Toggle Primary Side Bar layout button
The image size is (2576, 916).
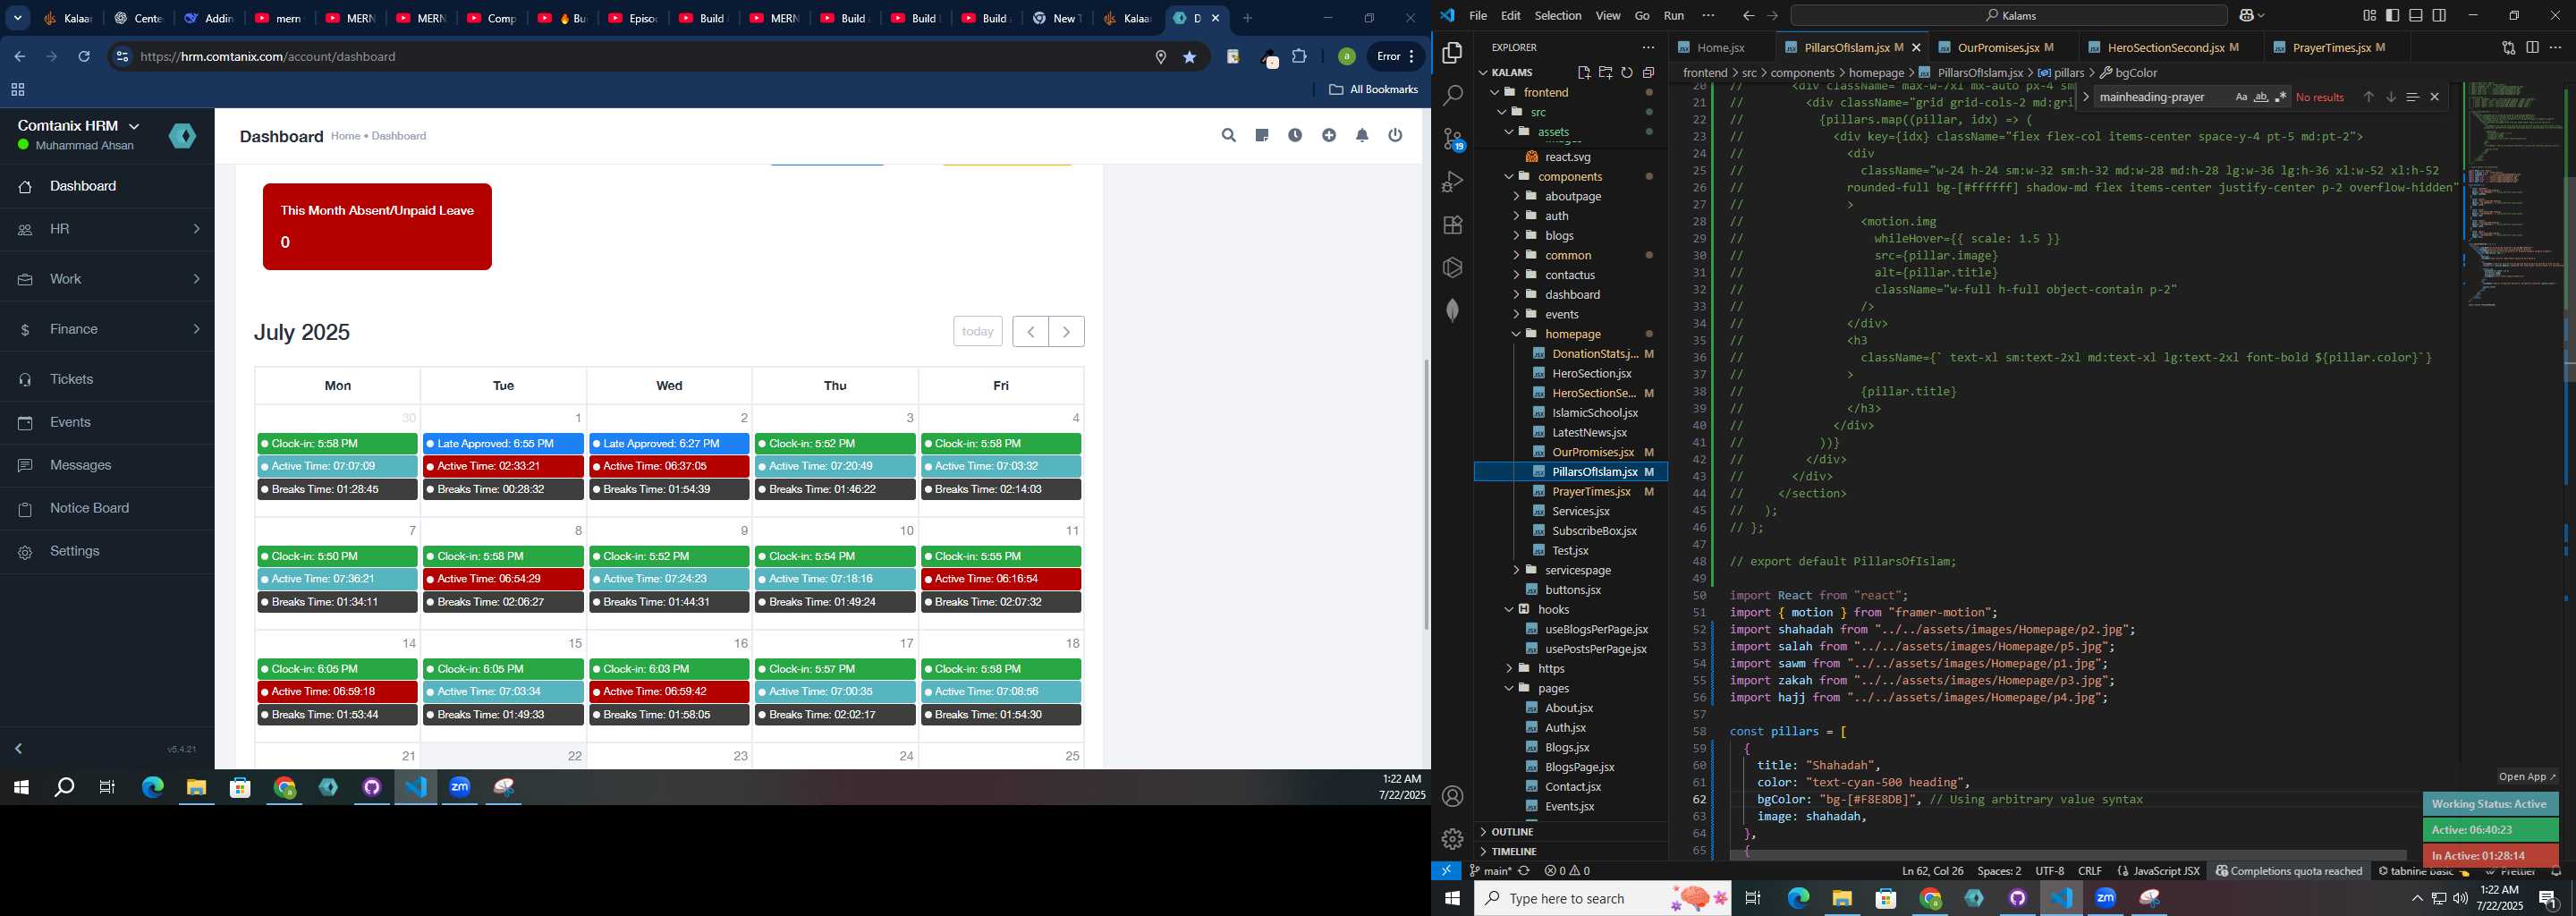pyautogui.click(x=2392, y=15)
